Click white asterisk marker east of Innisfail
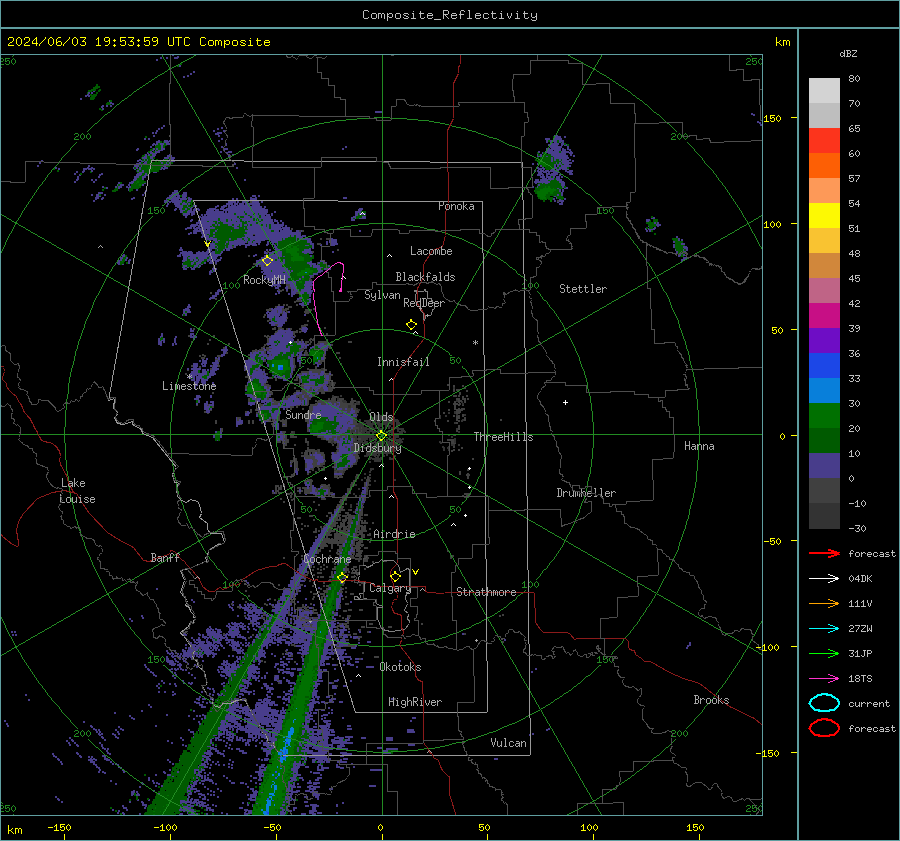 (475, 343)
